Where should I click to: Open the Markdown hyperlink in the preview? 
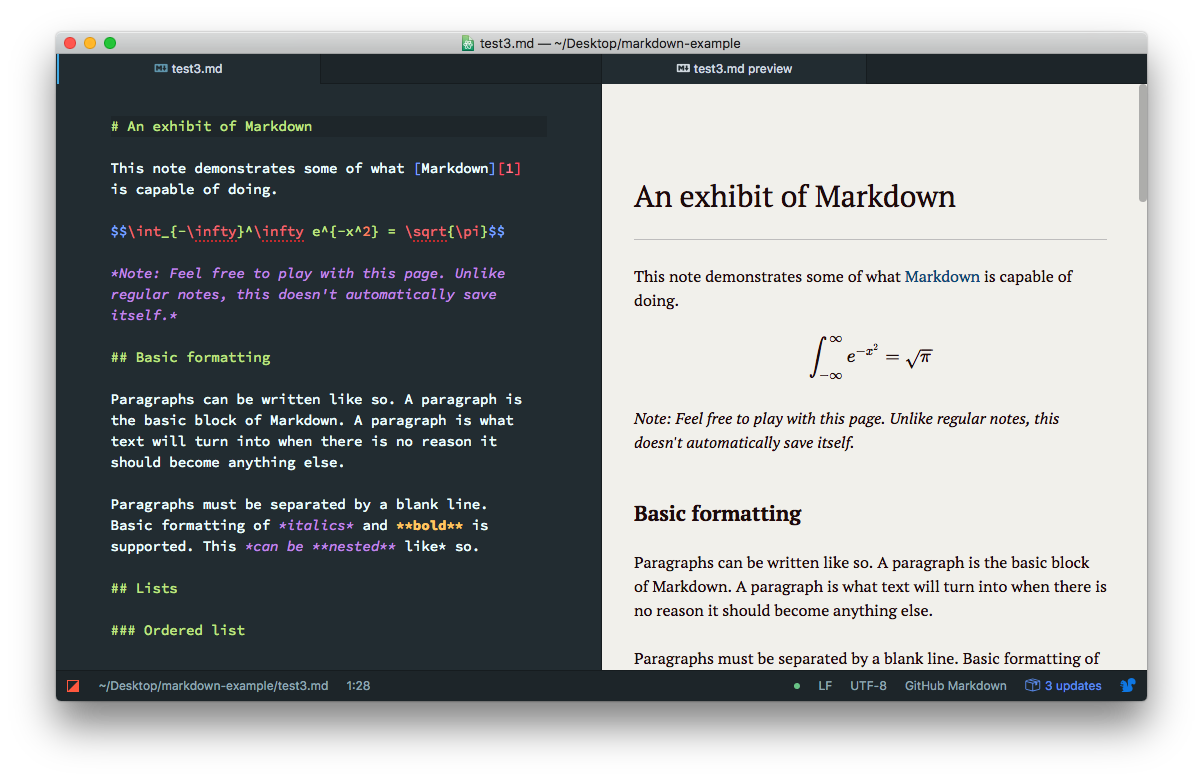click(x=942, y=277)
